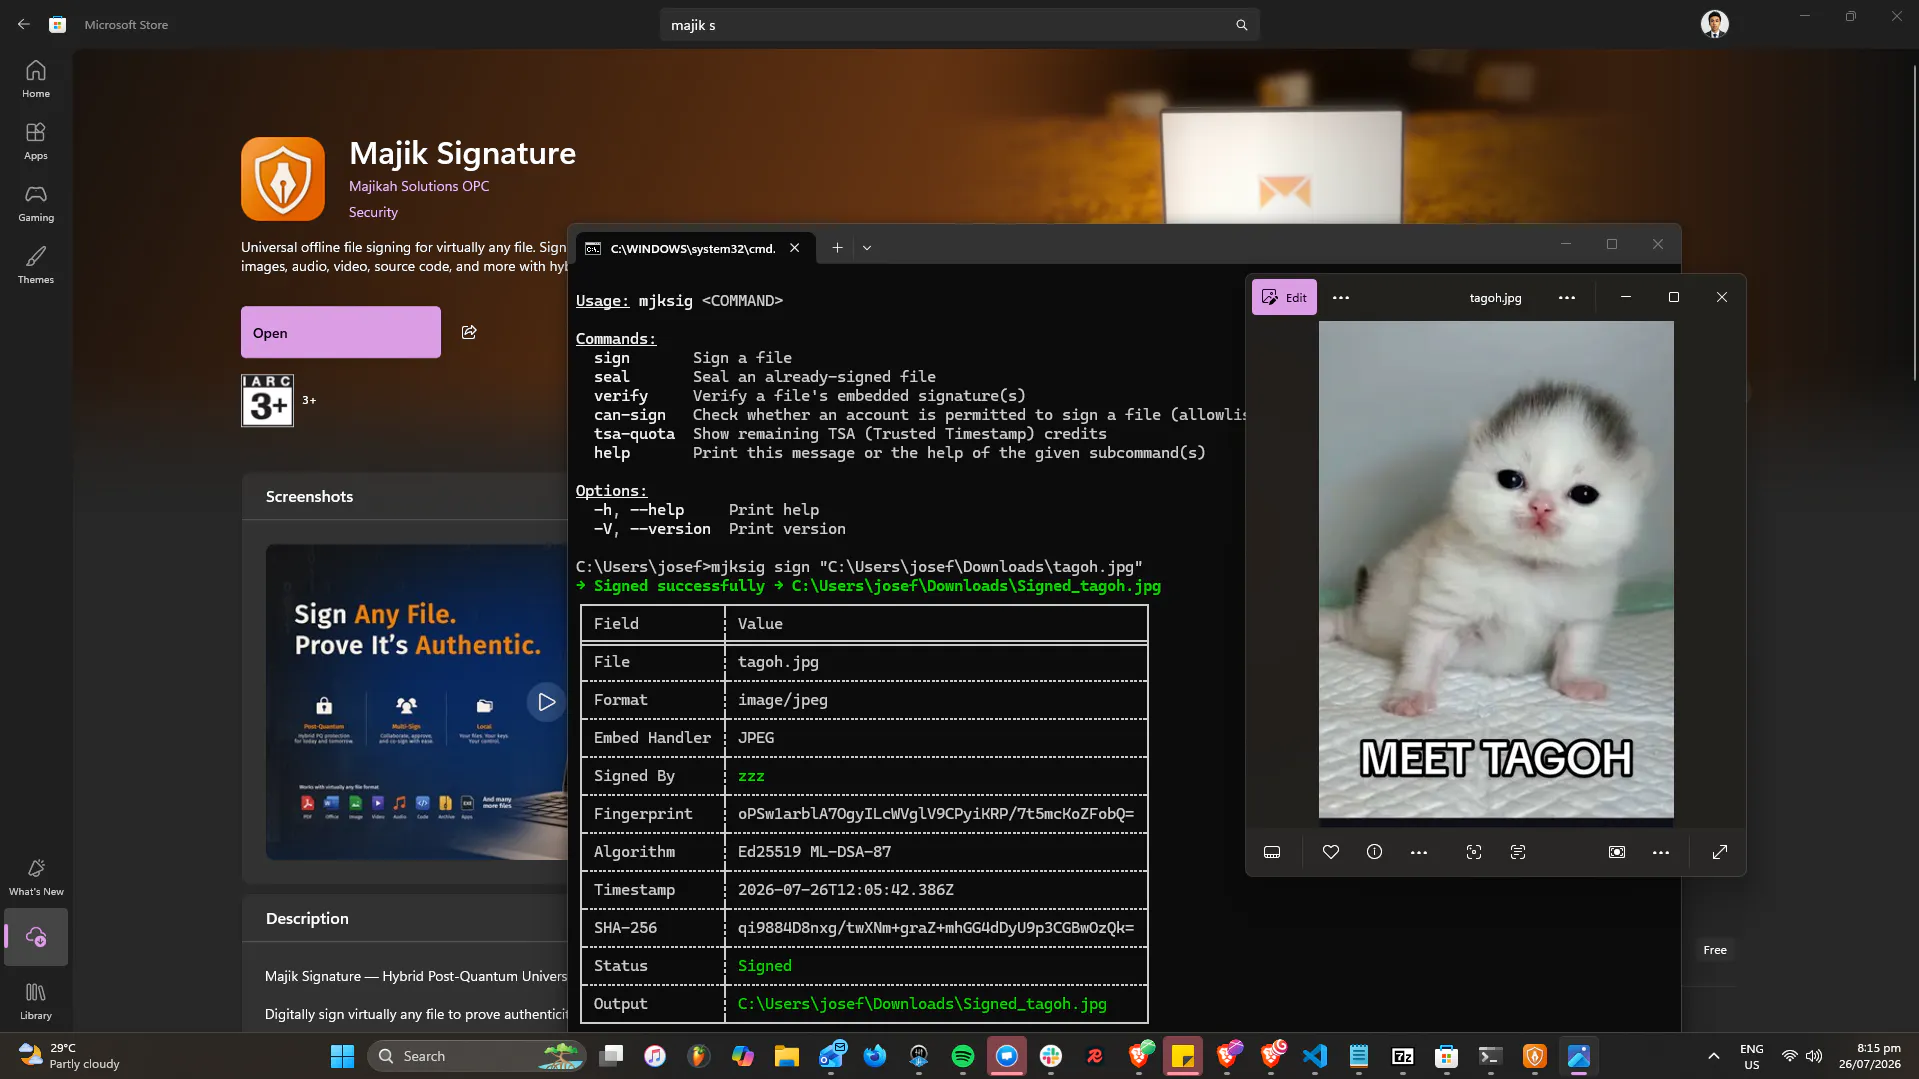Open the Store profile avatar

tap(1714, 24)
